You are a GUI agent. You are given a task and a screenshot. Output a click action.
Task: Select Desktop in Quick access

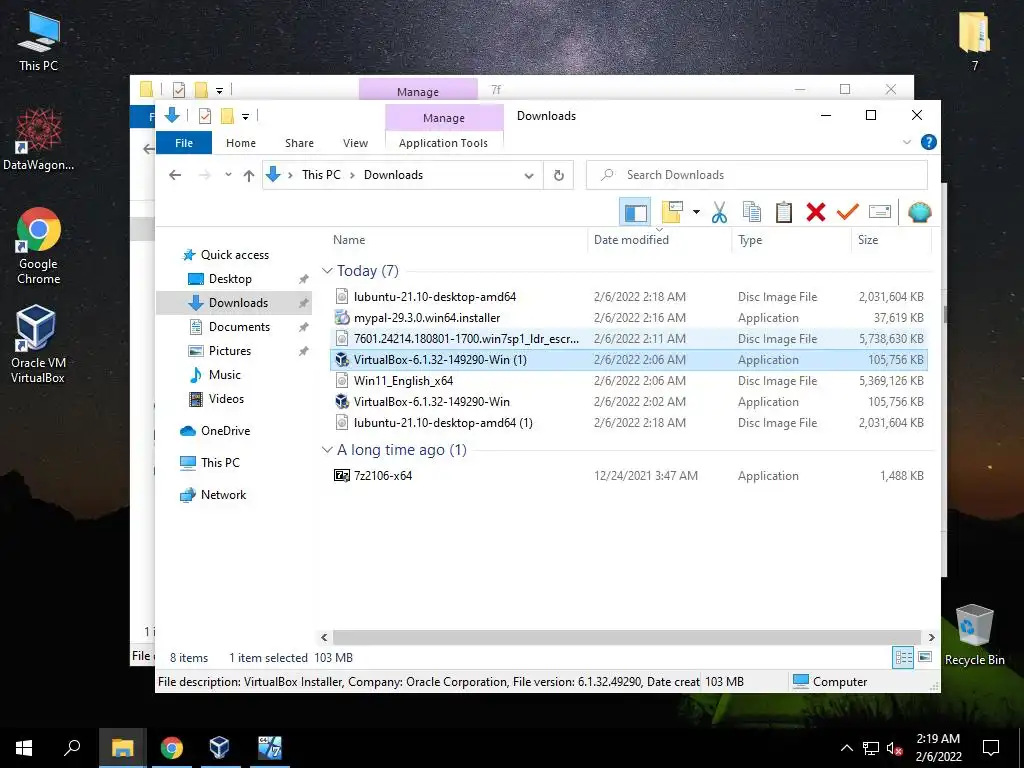[x=230, y=279]
